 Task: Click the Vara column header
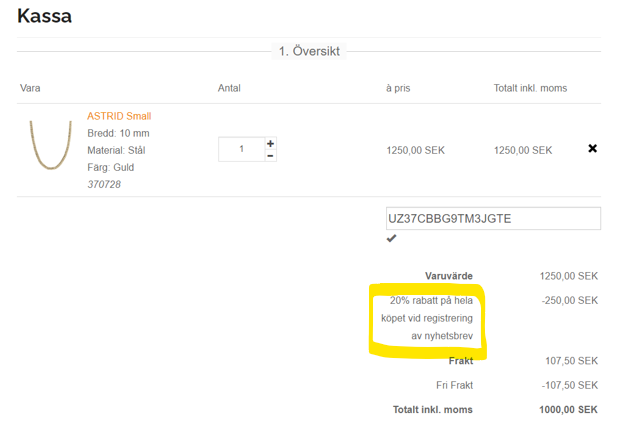[30, 88]
